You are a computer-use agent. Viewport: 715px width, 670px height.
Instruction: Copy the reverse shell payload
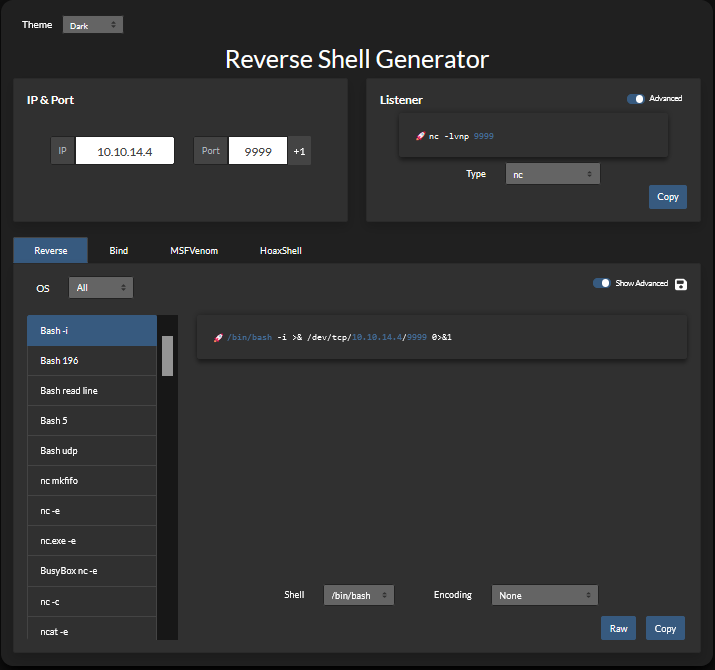[665, 628]
